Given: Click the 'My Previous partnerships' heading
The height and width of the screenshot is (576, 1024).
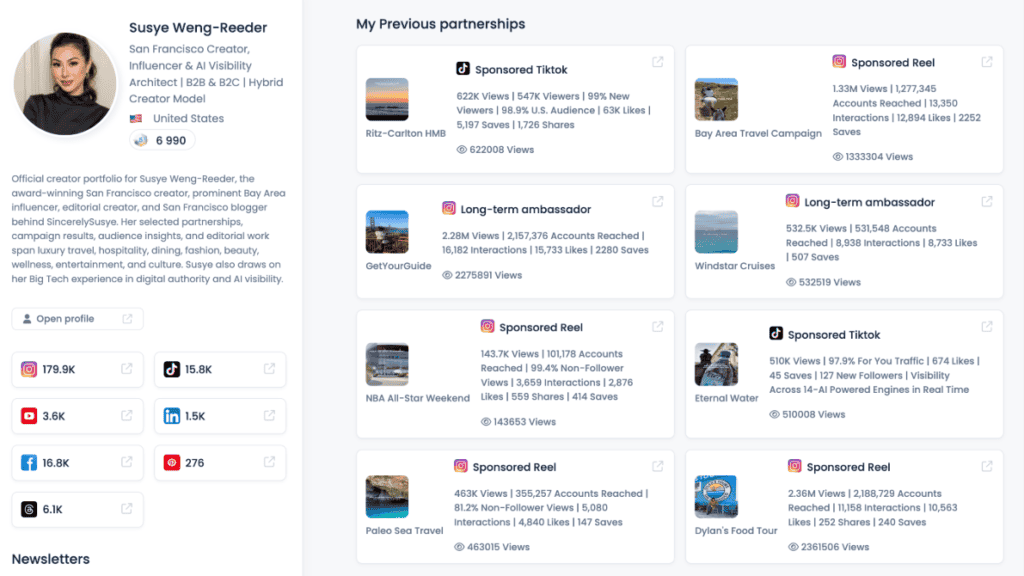Looking at the screenshot, I should coord(440,24).
